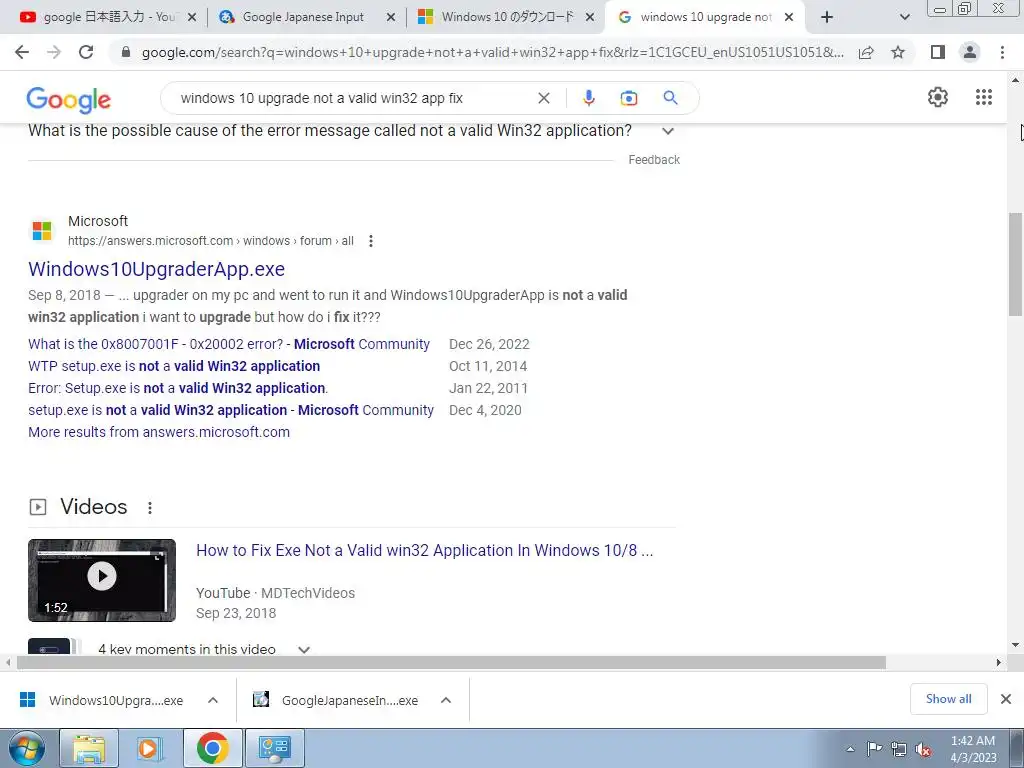1024x768 pixels.
Task: Close the YouTube google 日本語入力 tab
Action: tap(192, 18)
